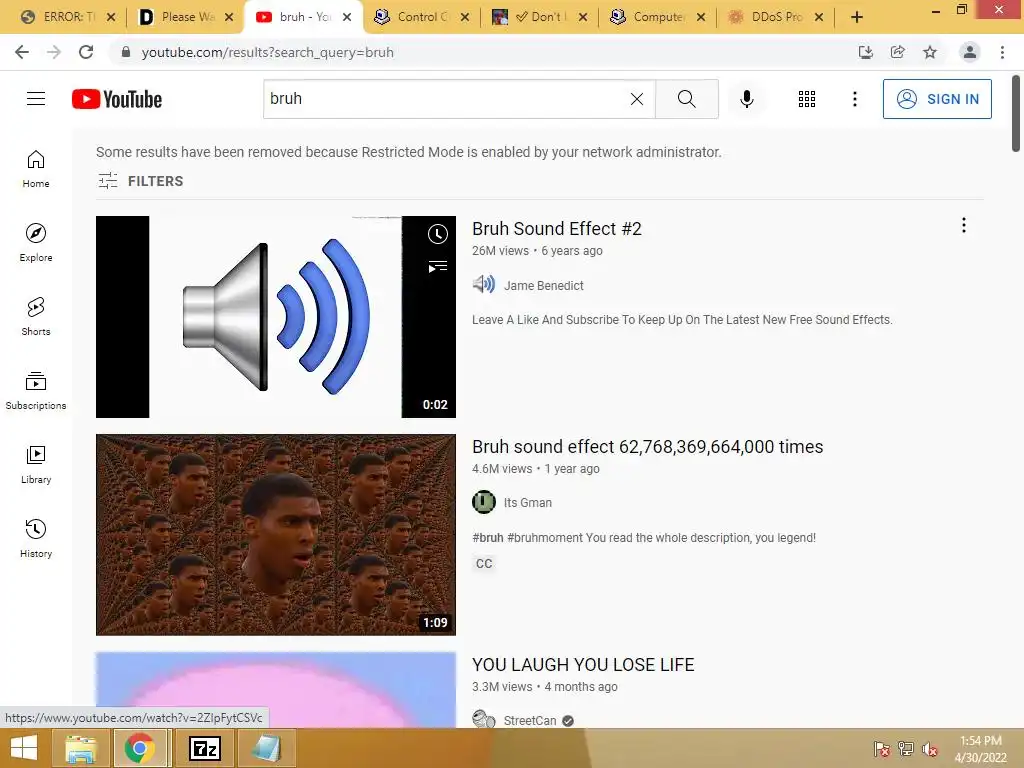Click the YouTube logo
1024x768 pixels.
click(117, 99)
